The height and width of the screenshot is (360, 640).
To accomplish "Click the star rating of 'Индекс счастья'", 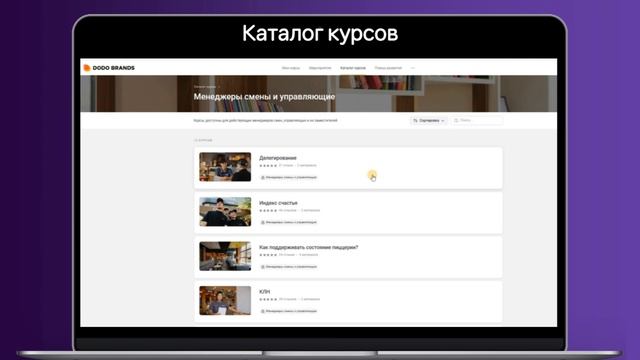I will point(268,211).
